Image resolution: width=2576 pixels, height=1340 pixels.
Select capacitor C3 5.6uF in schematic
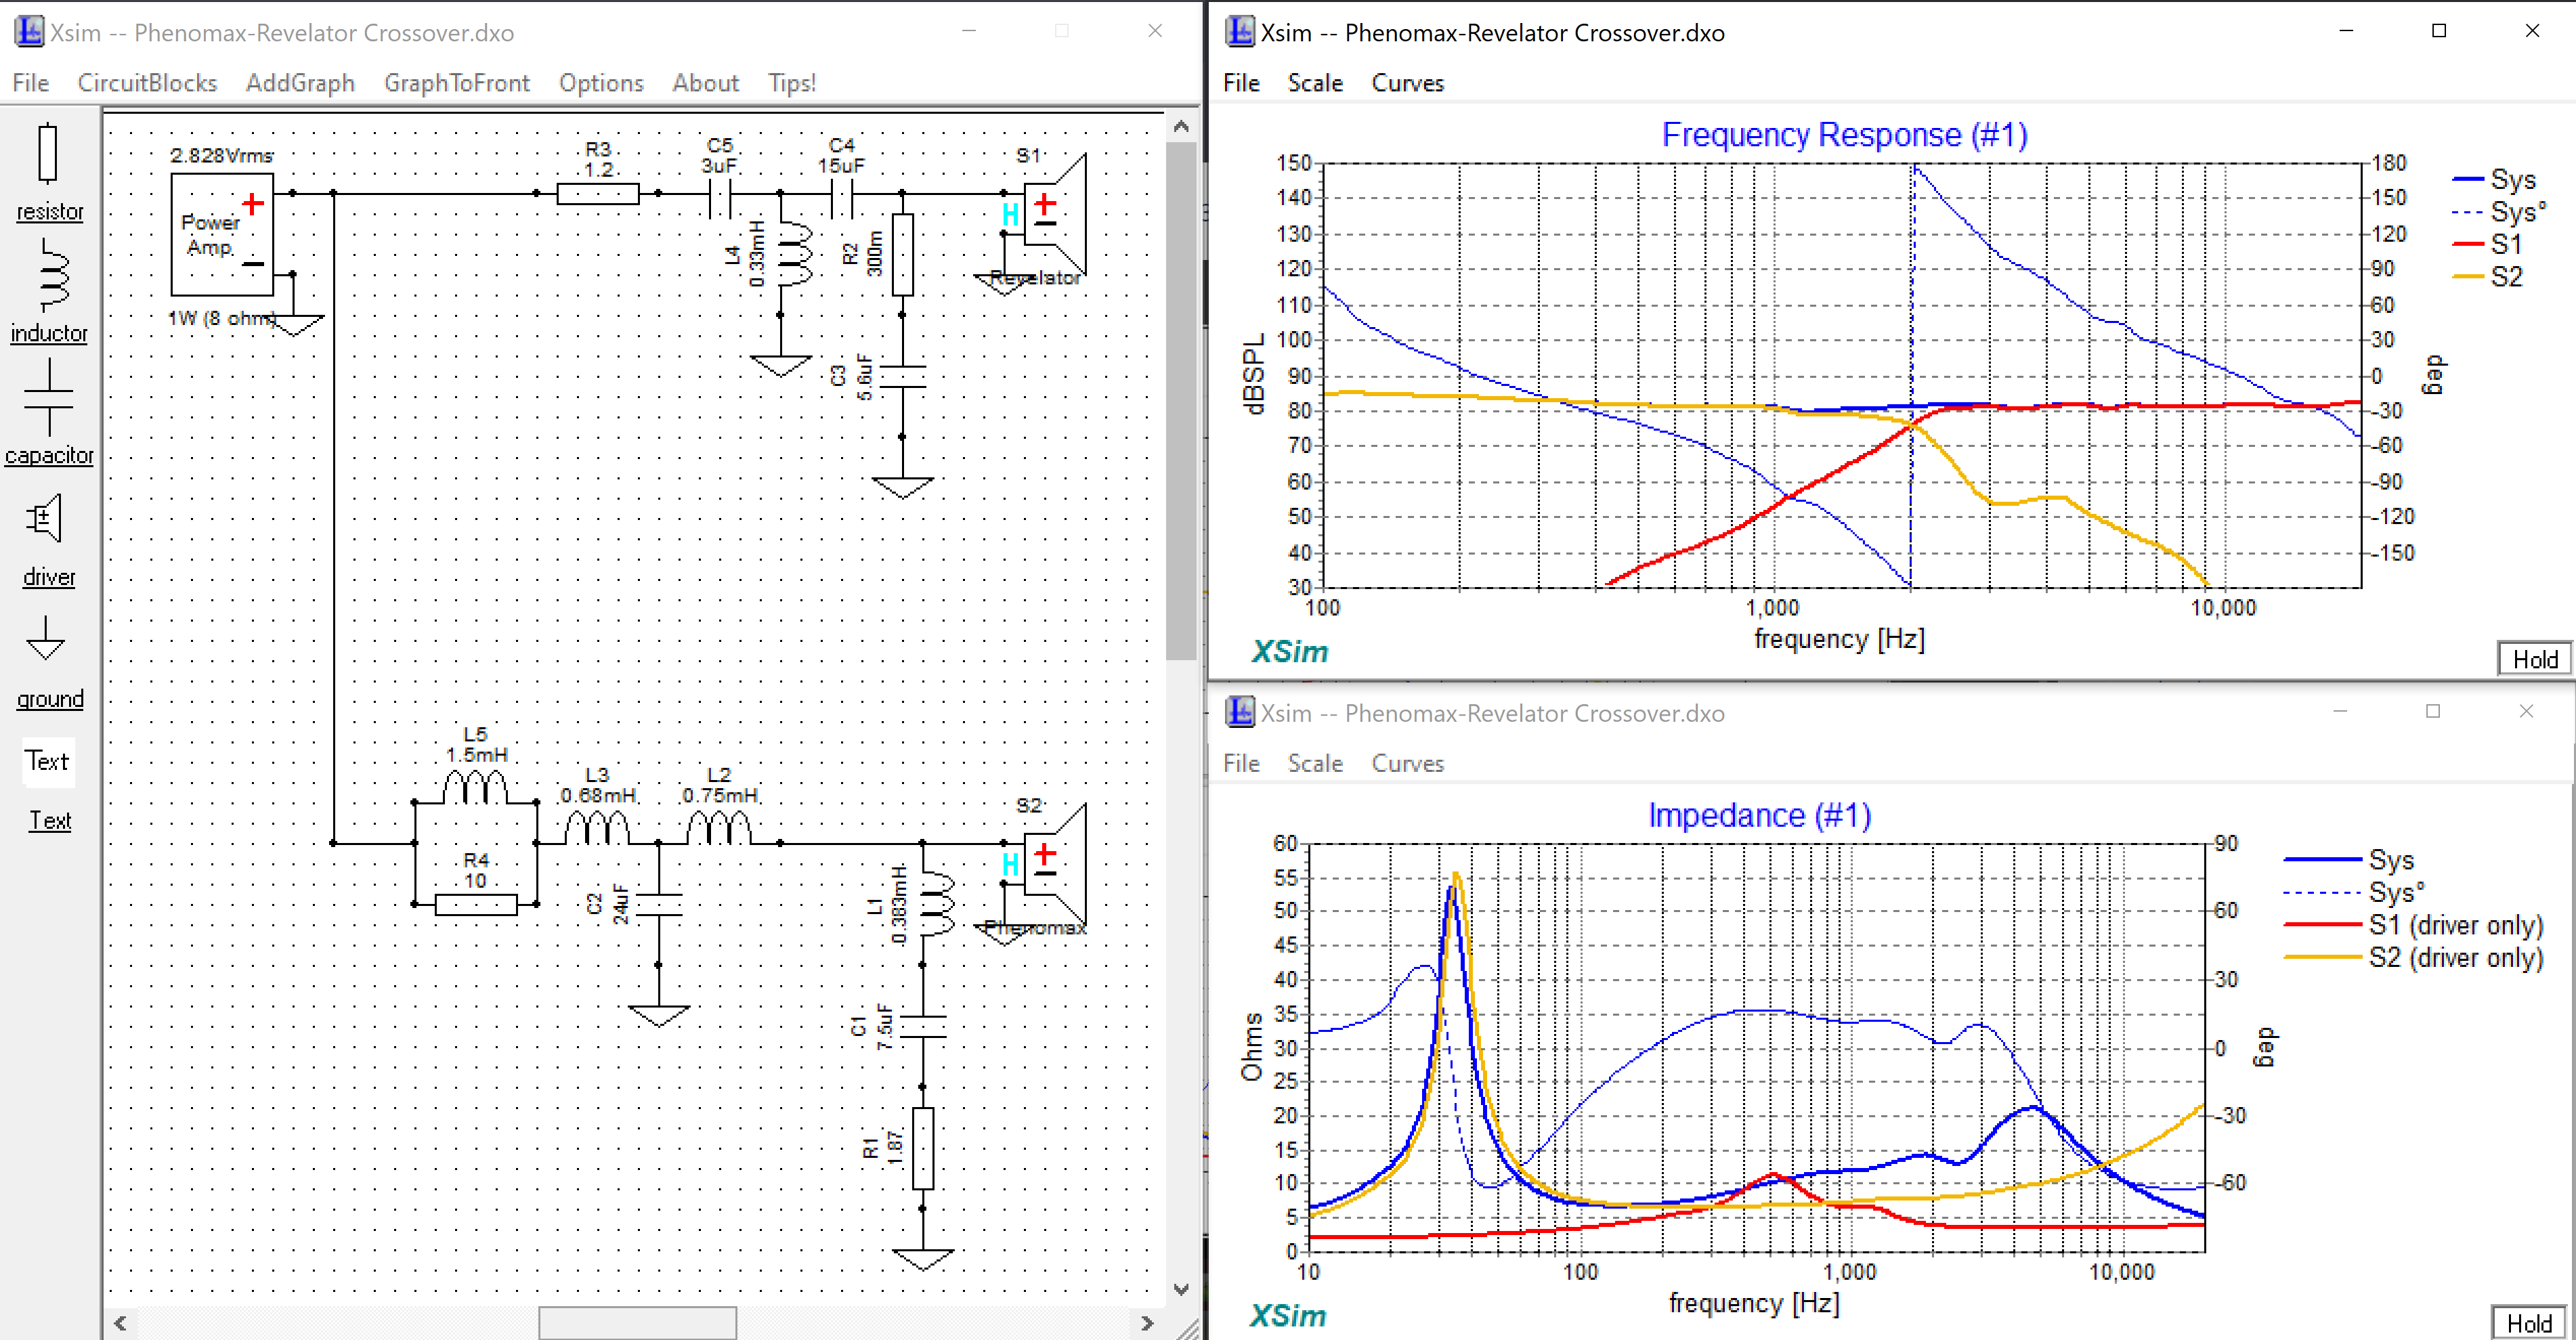tap(902, 377)
